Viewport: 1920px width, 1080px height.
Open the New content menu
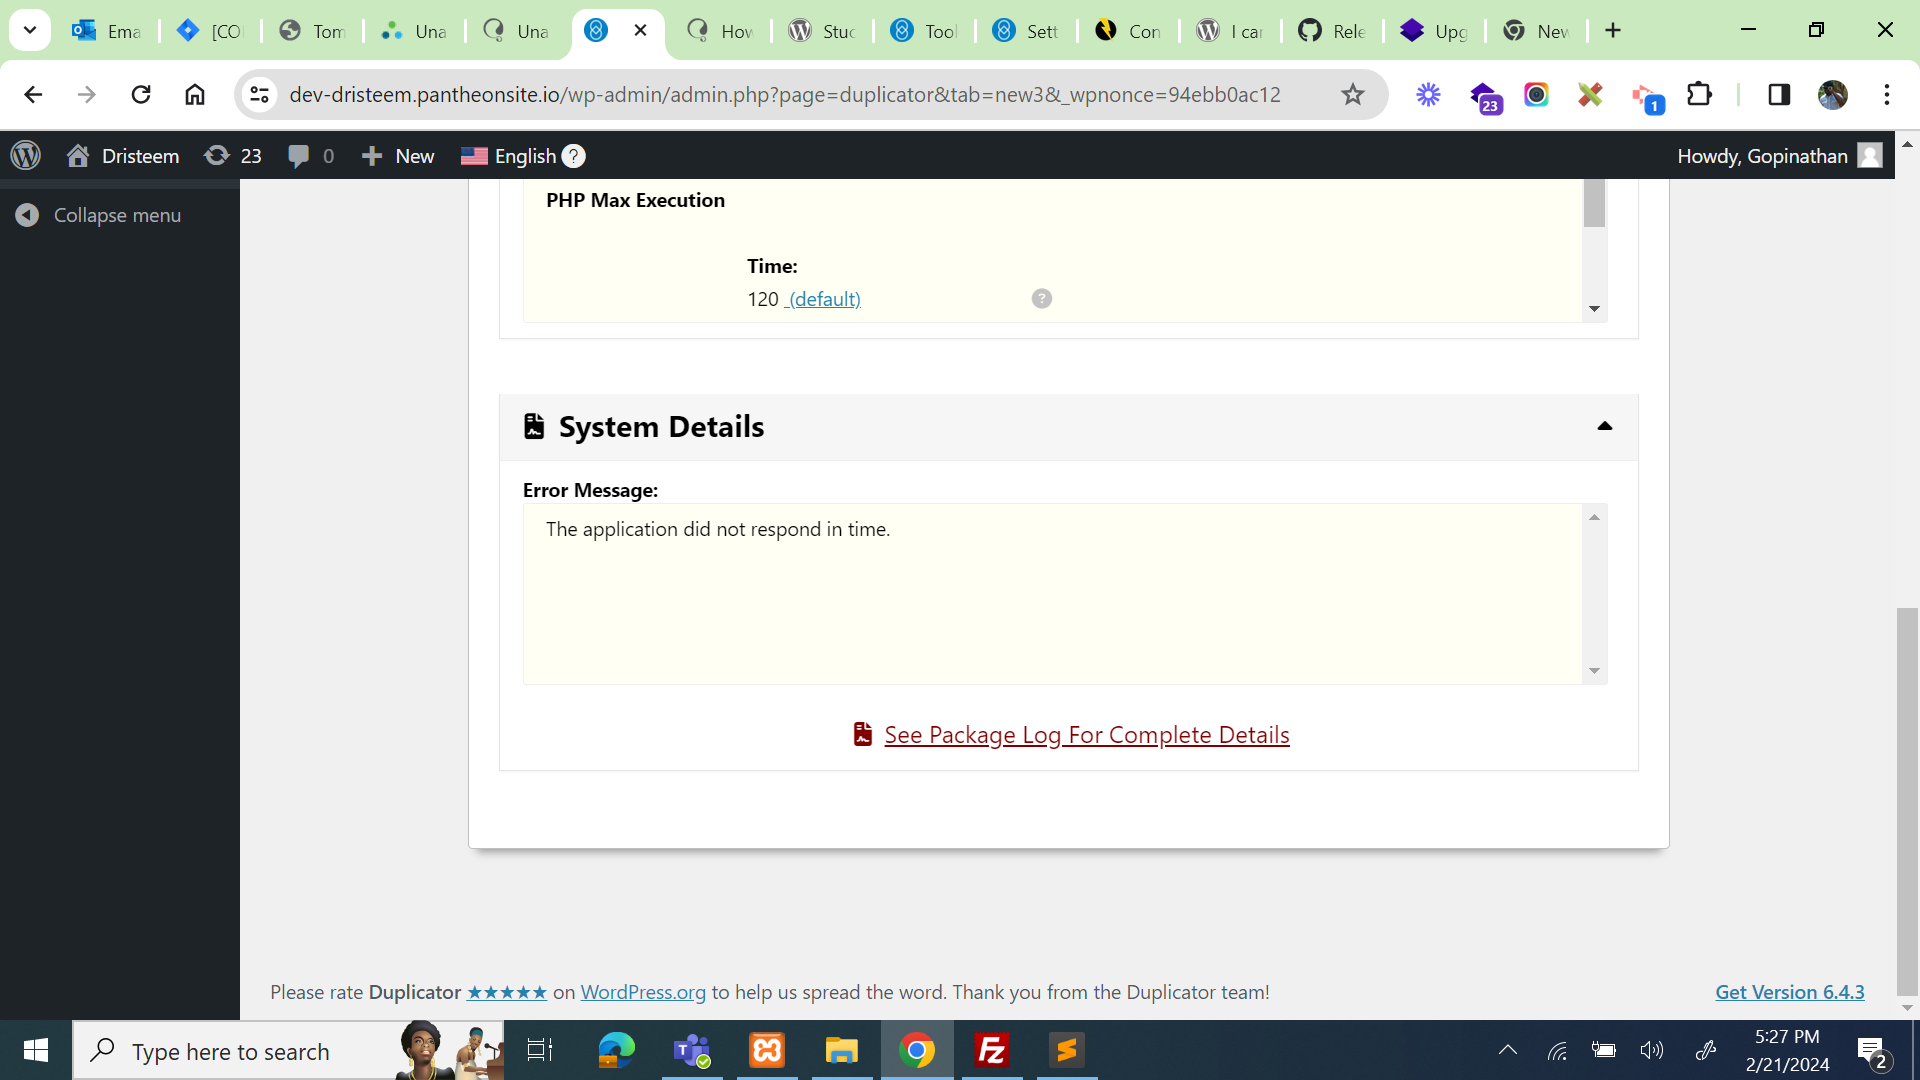398,155
